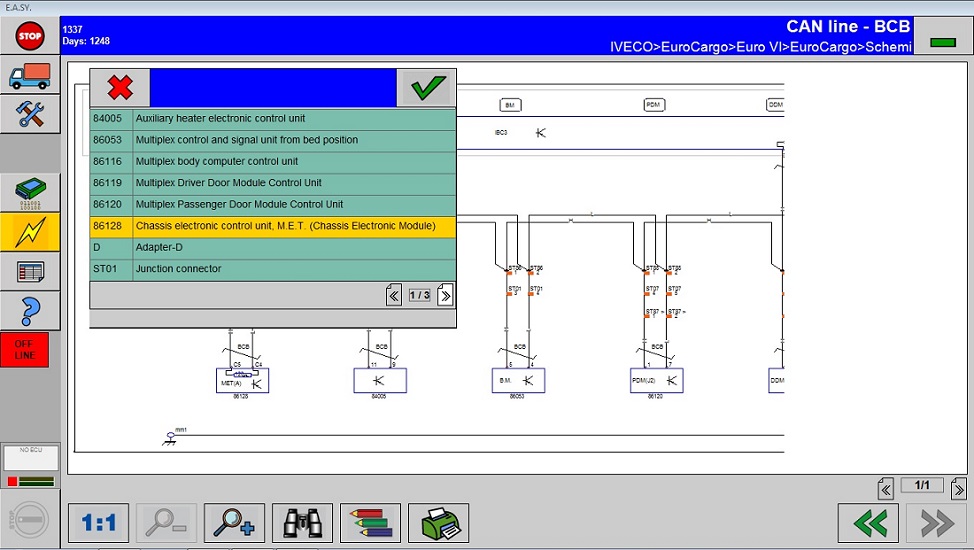Click the 1/1 diagram page indicator
Image resolution: width=974 pixels, height=550 pixels.
pyautogui.click(x=922, y=485)
